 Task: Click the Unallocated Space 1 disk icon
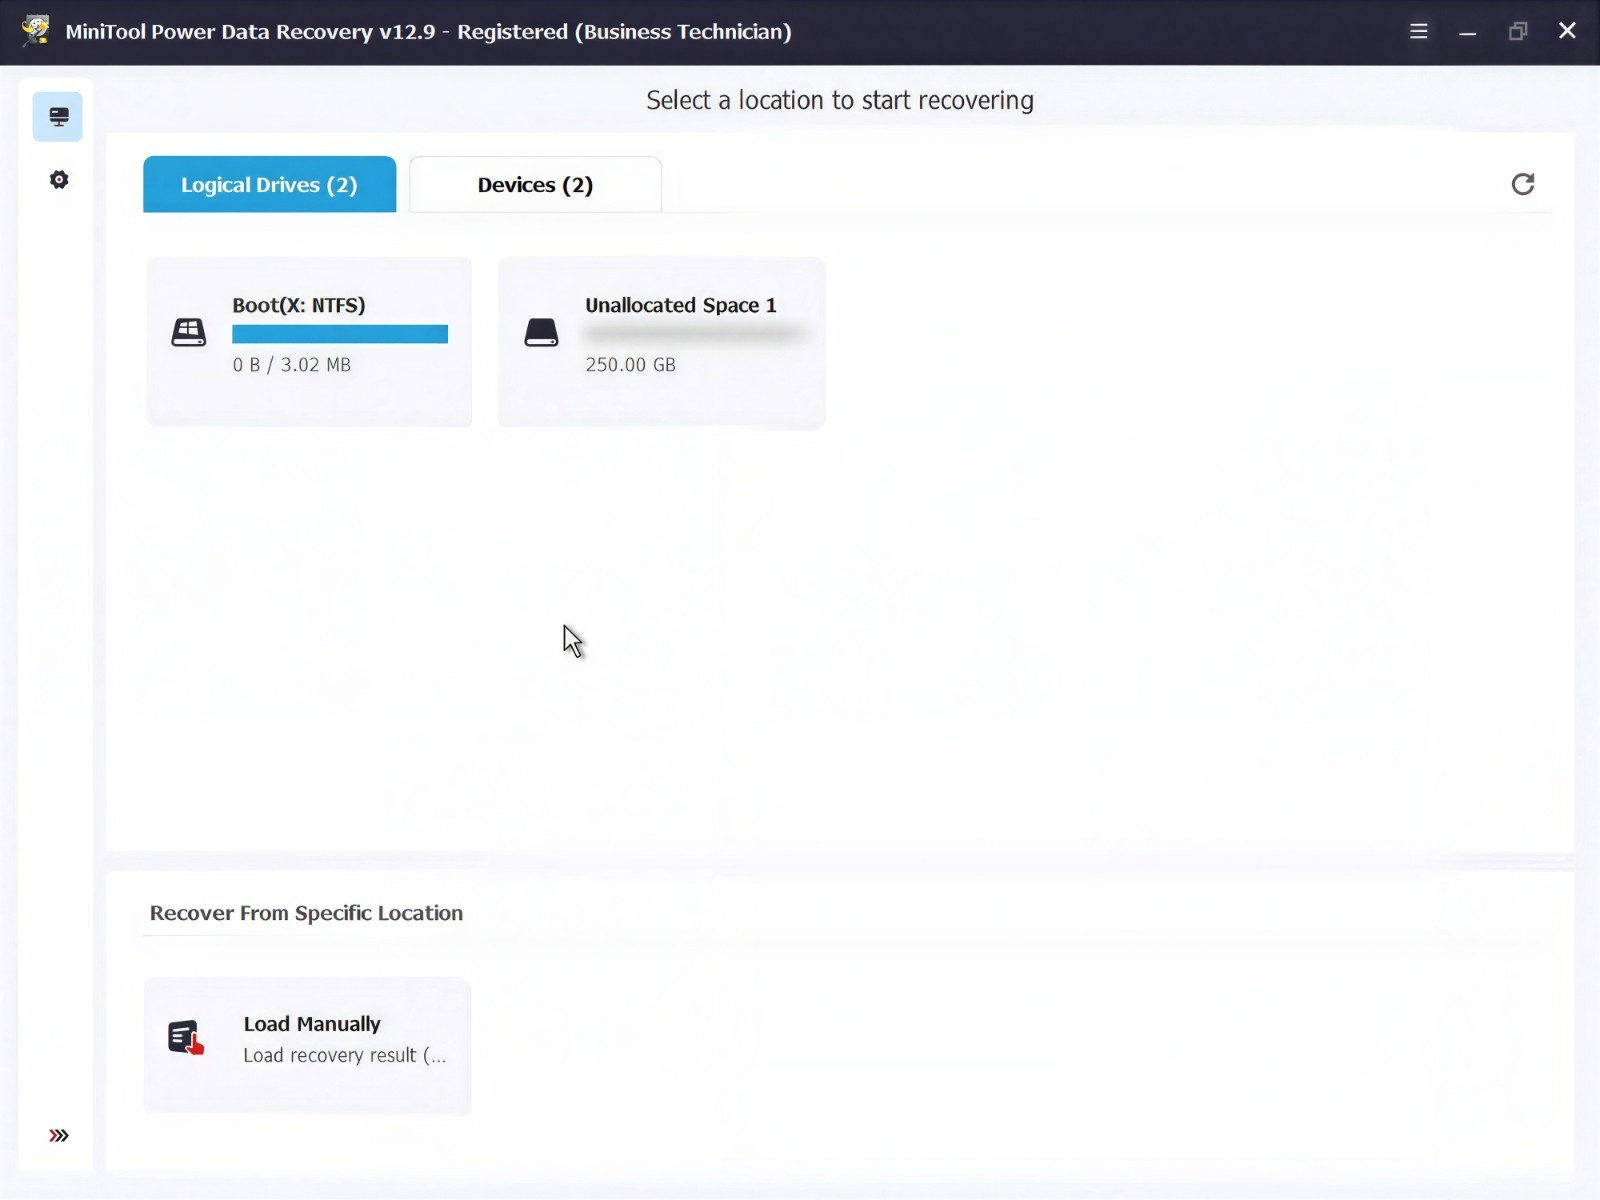(x=541, y=333)
